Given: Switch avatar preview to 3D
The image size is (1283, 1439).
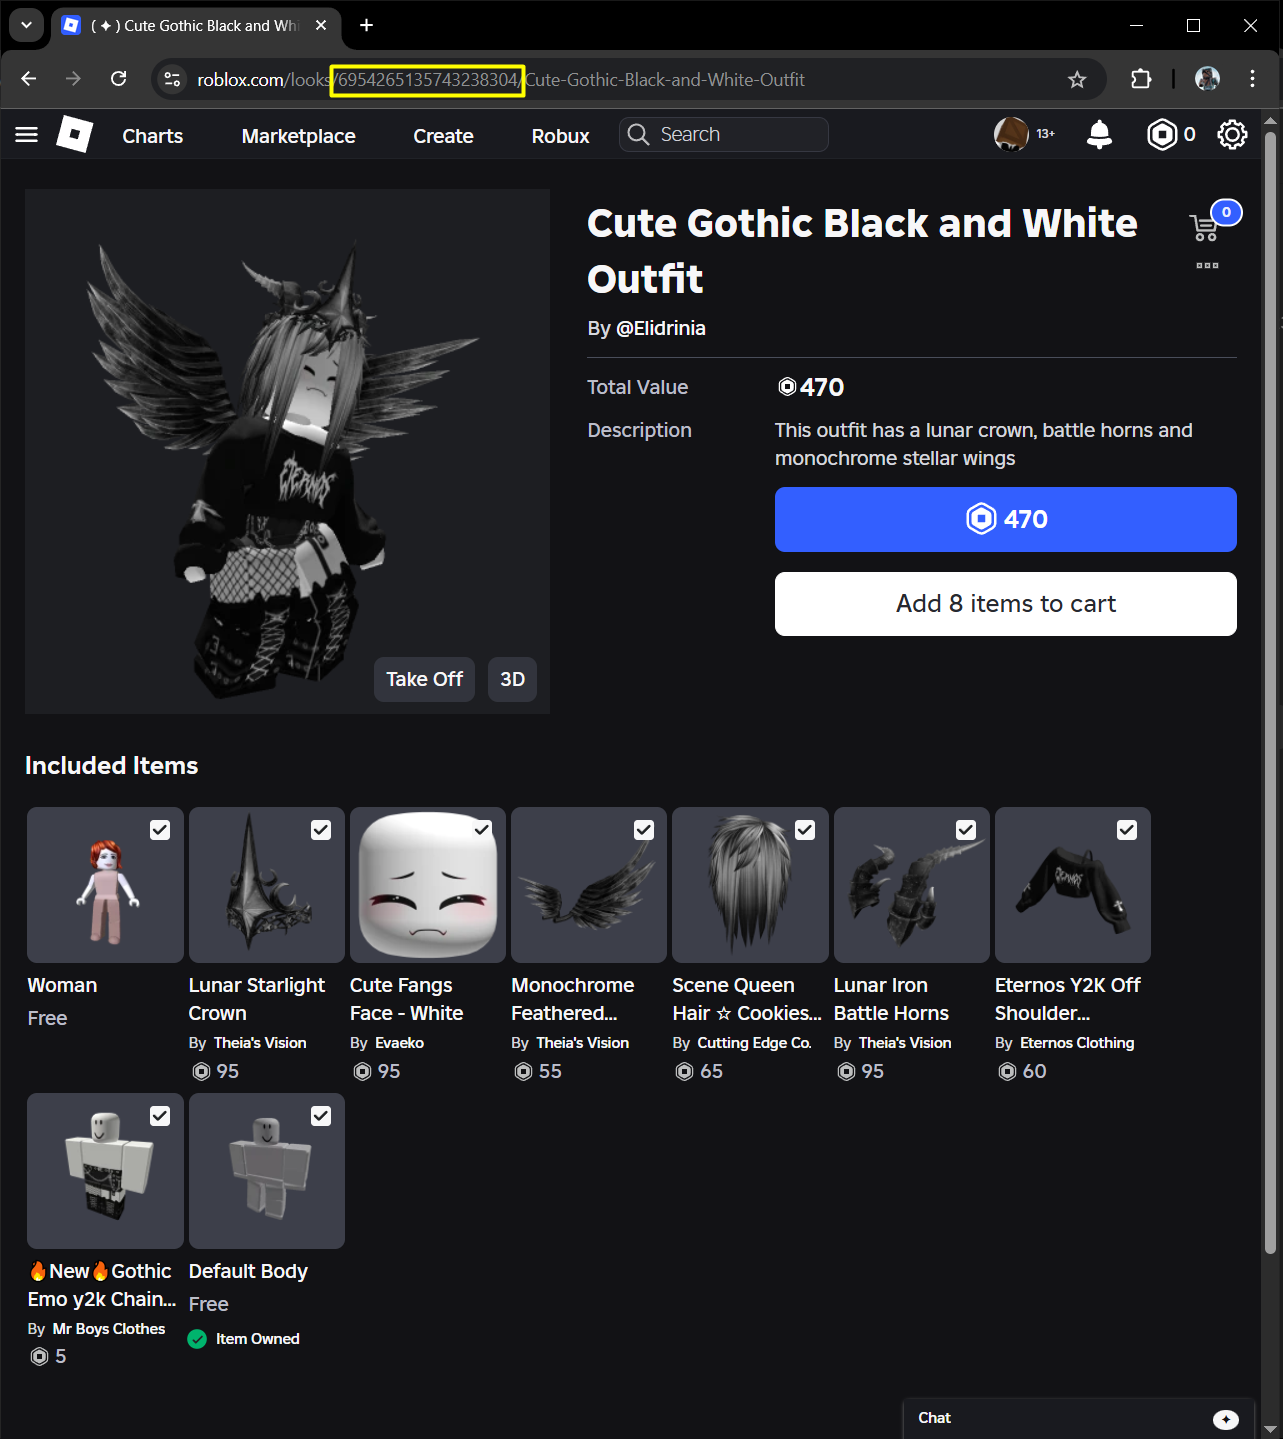Looking at the screenshot, I should (x=512, y=679).
